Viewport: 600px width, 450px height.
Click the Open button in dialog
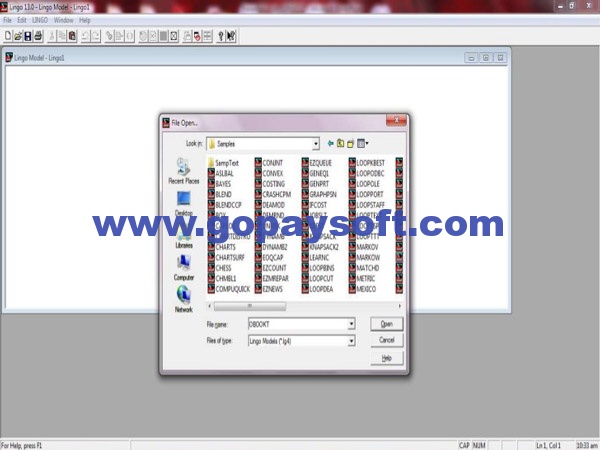point(386,324)
